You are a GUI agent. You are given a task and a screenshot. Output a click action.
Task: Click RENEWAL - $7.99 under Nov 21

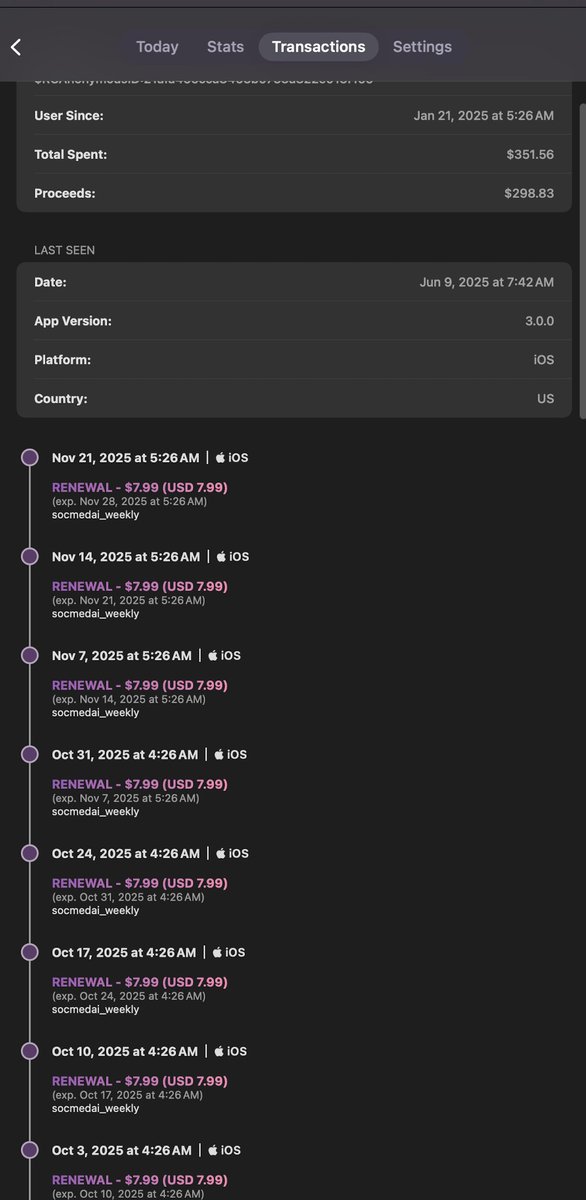click(x=140, y=487)
